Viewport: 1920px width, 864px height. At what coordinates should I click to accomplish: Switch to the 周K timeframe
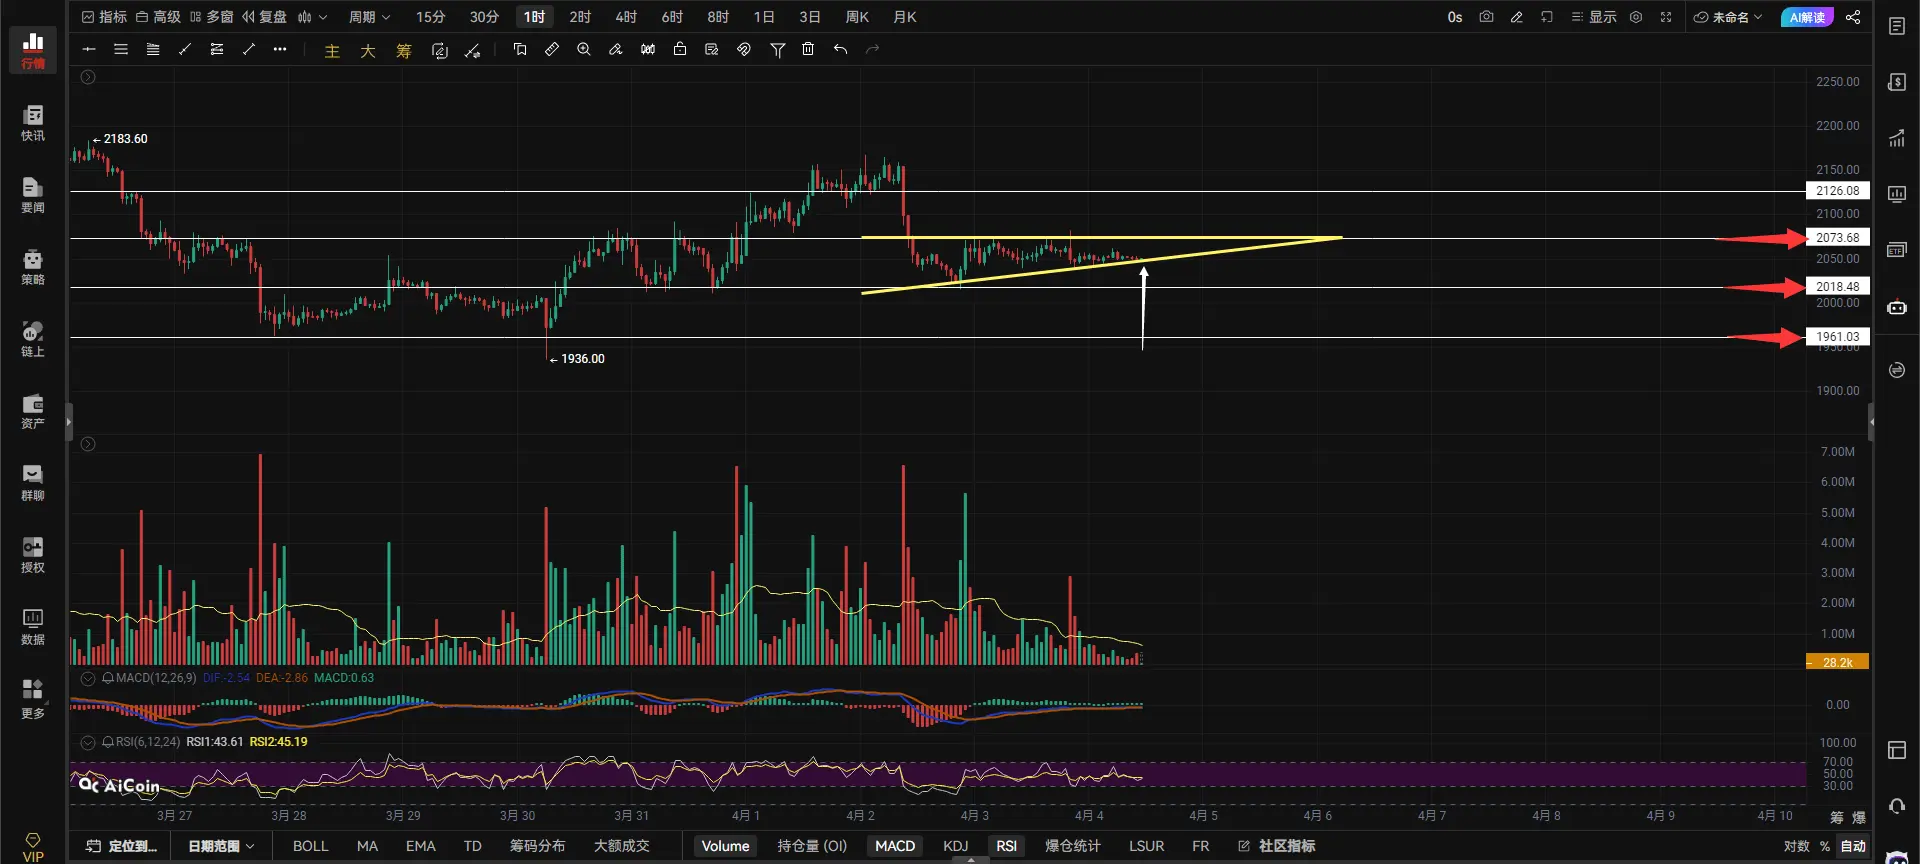(857, 17)
